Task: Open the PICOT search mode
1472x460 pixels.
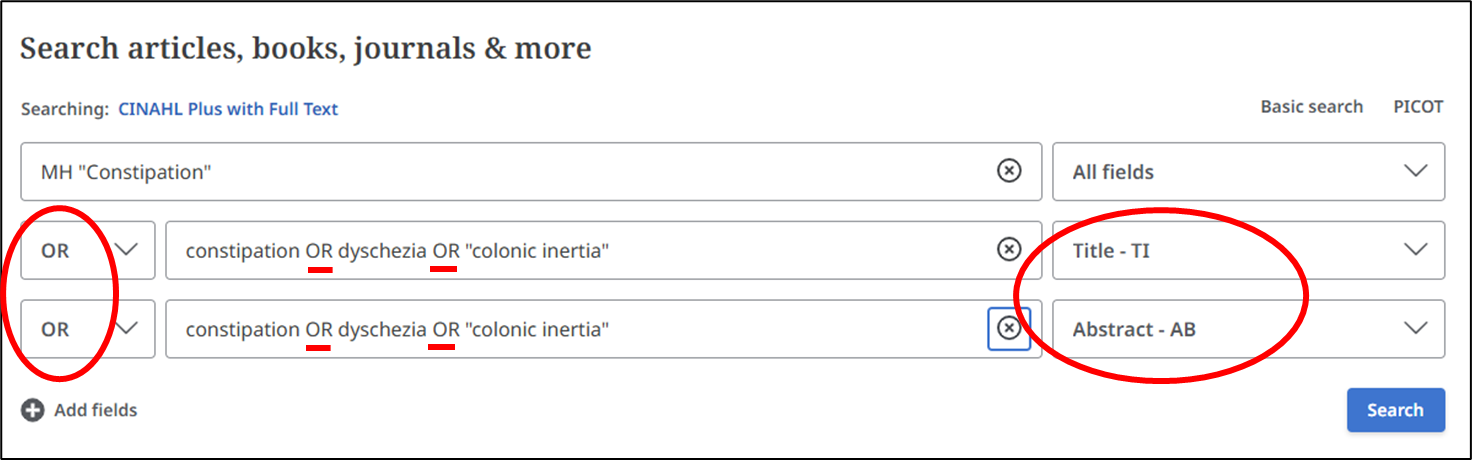Action: (x=1418, y=107)
